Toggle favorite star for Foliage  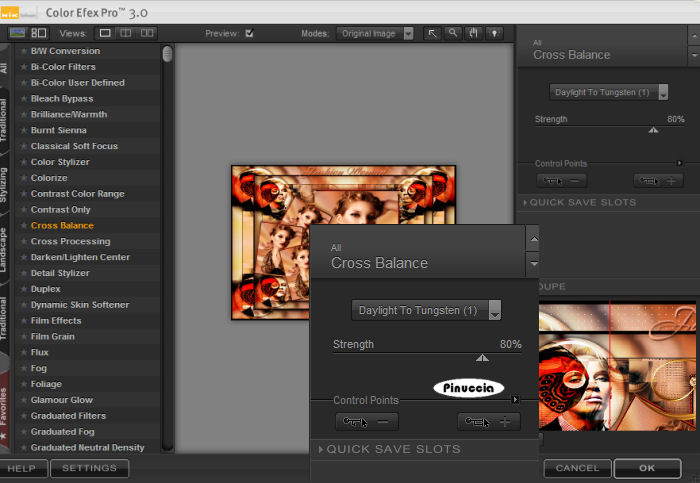[x=24, y=384]
